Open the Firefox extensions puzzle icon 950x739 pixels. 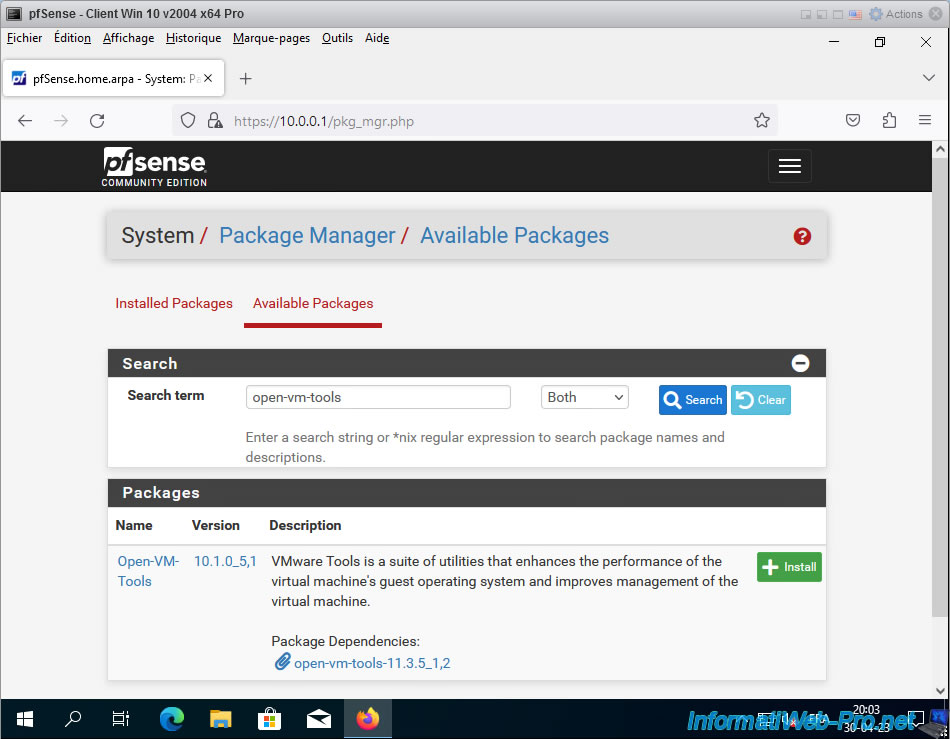point(889,121)
